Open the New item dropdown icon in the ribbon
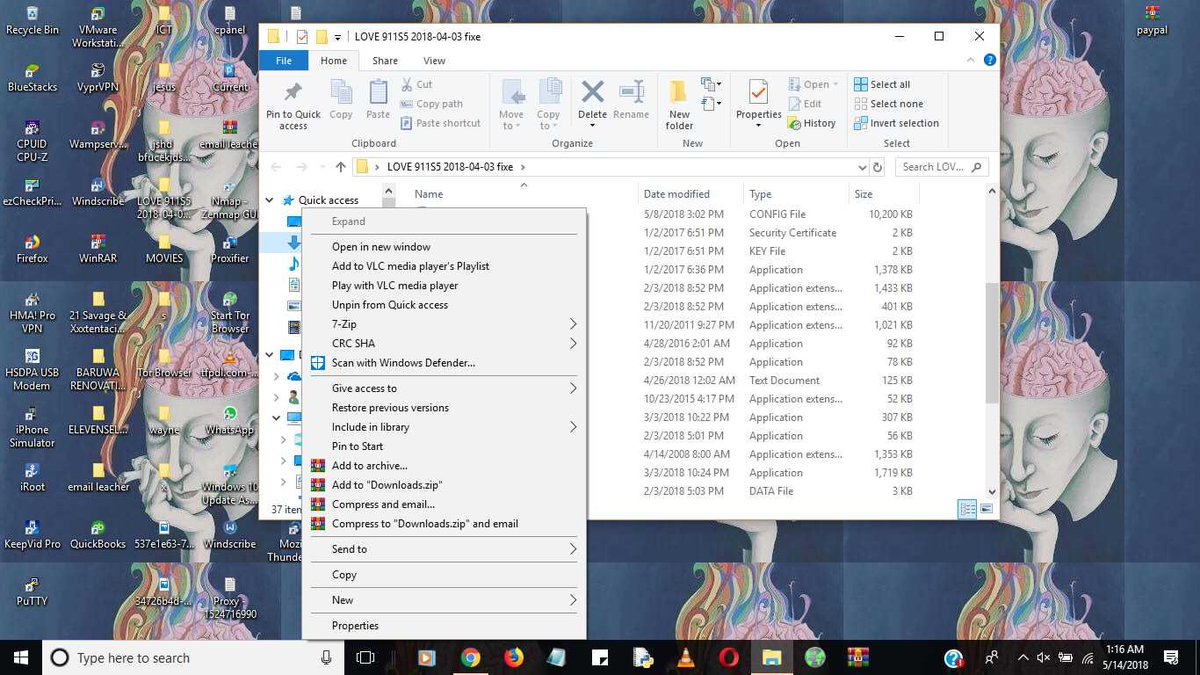This screenshot has width=1200, height=675. (711, 85)
